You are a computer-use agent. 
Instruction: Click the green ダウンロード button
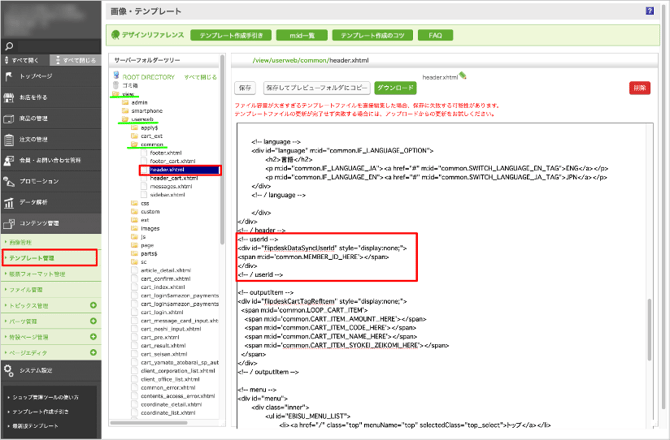click(396, 88)
